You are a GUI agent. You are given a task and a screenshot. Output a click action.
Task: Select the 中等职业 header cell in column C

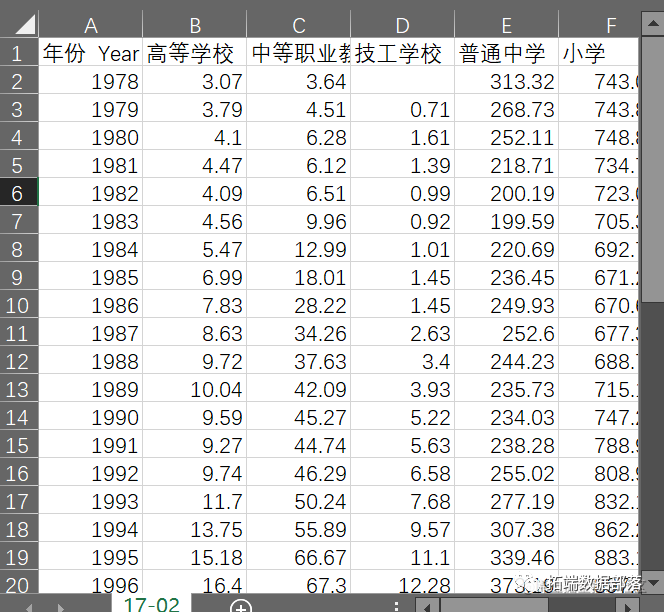point(299,52)
